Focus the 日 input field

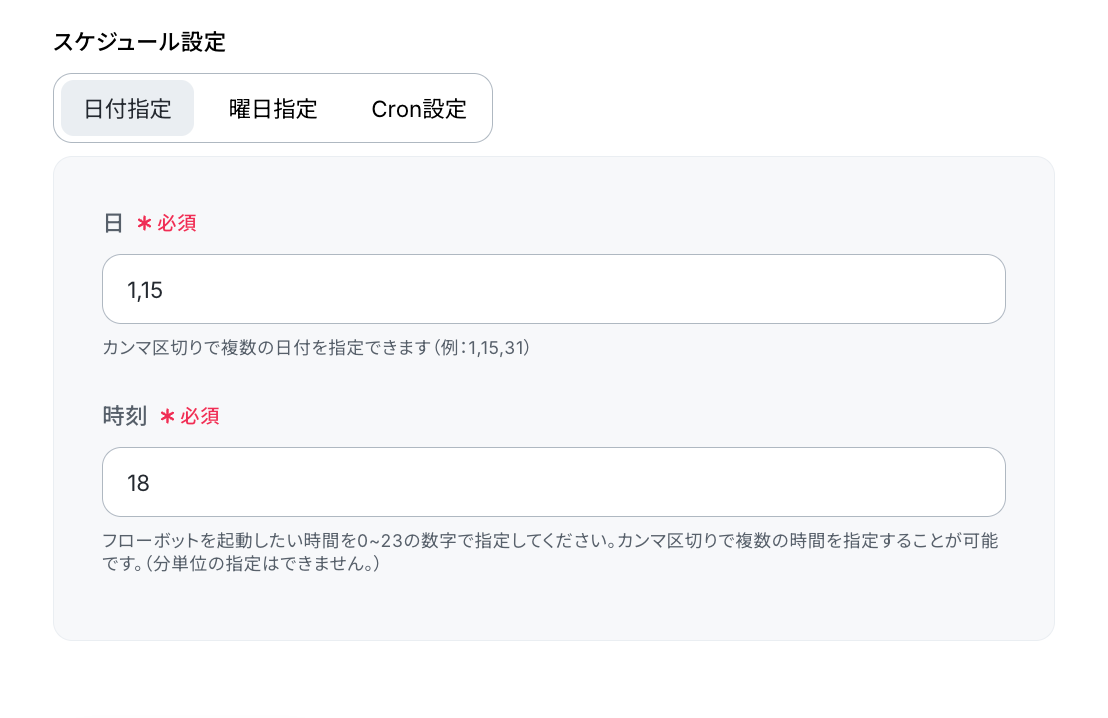(x=553, y=289)
